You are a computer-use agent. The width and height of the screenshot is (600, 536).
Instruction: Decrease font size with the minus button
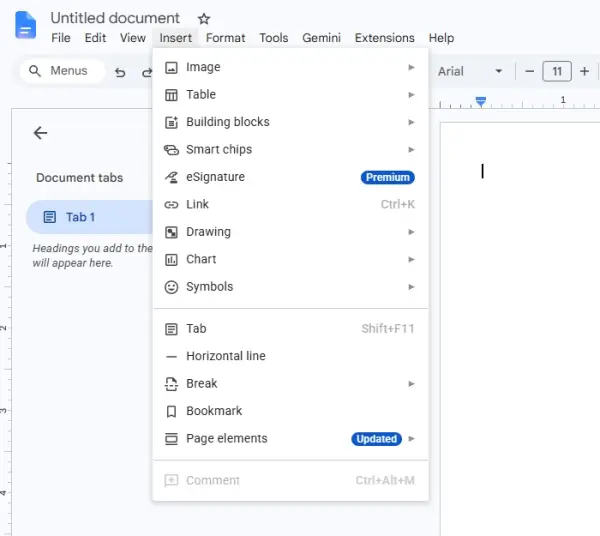tap(530, 71)
